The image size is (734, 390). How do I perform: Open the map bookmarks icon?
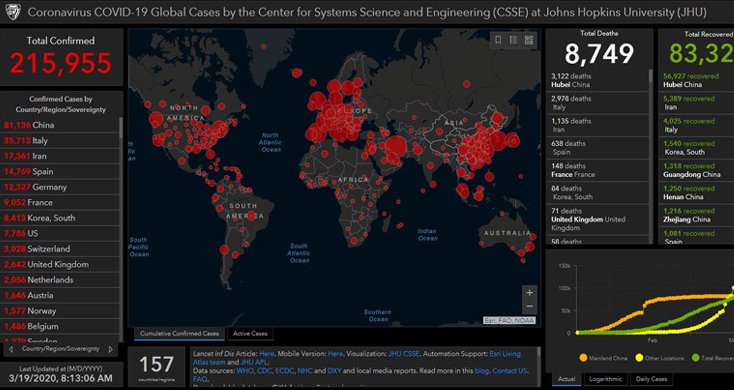498,40
